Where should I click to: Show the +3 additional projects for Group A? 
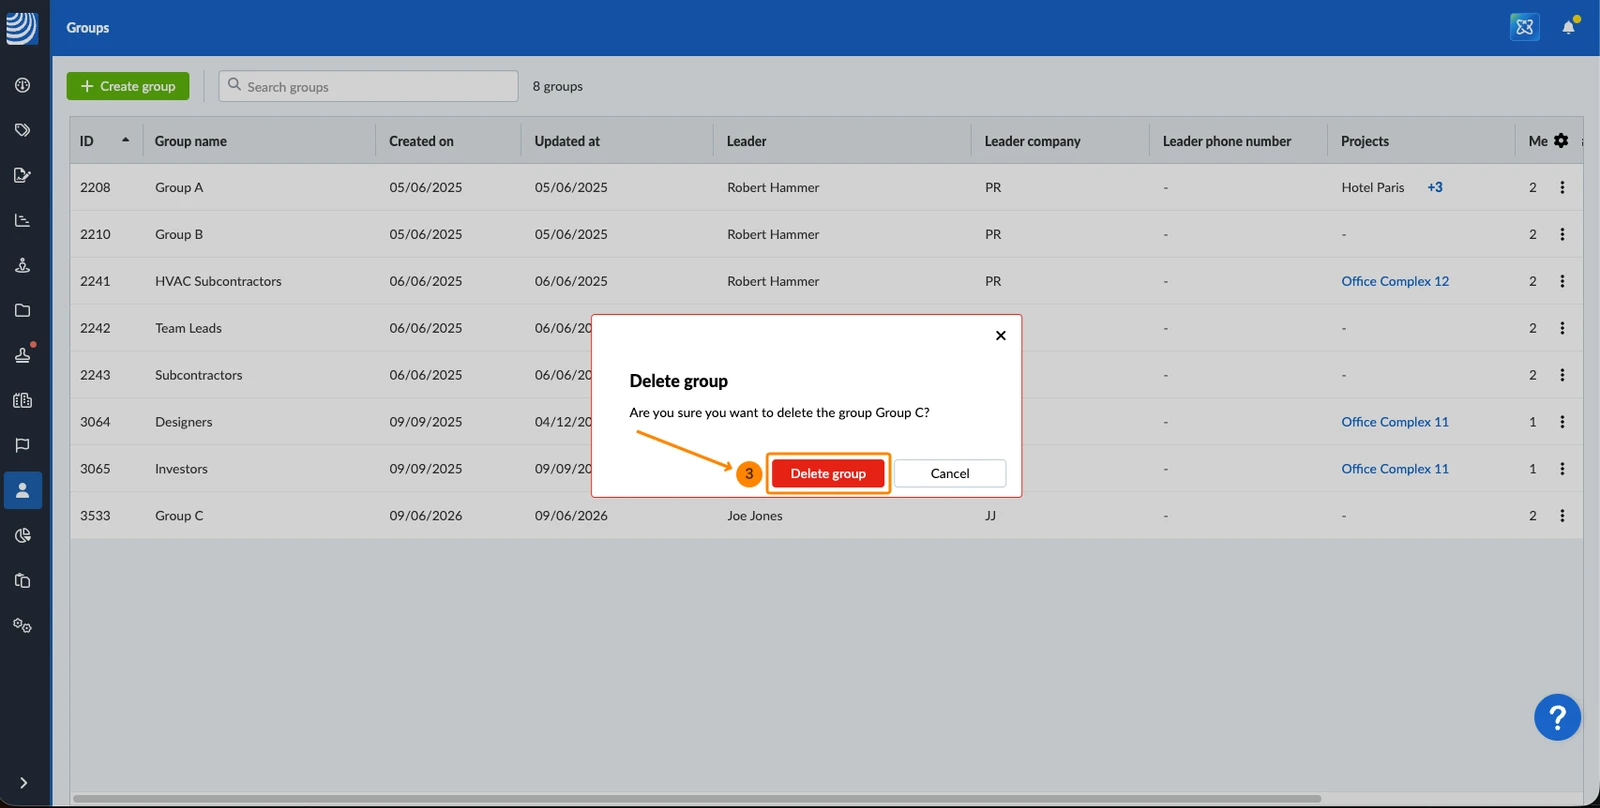click(x=1435, y=187)
